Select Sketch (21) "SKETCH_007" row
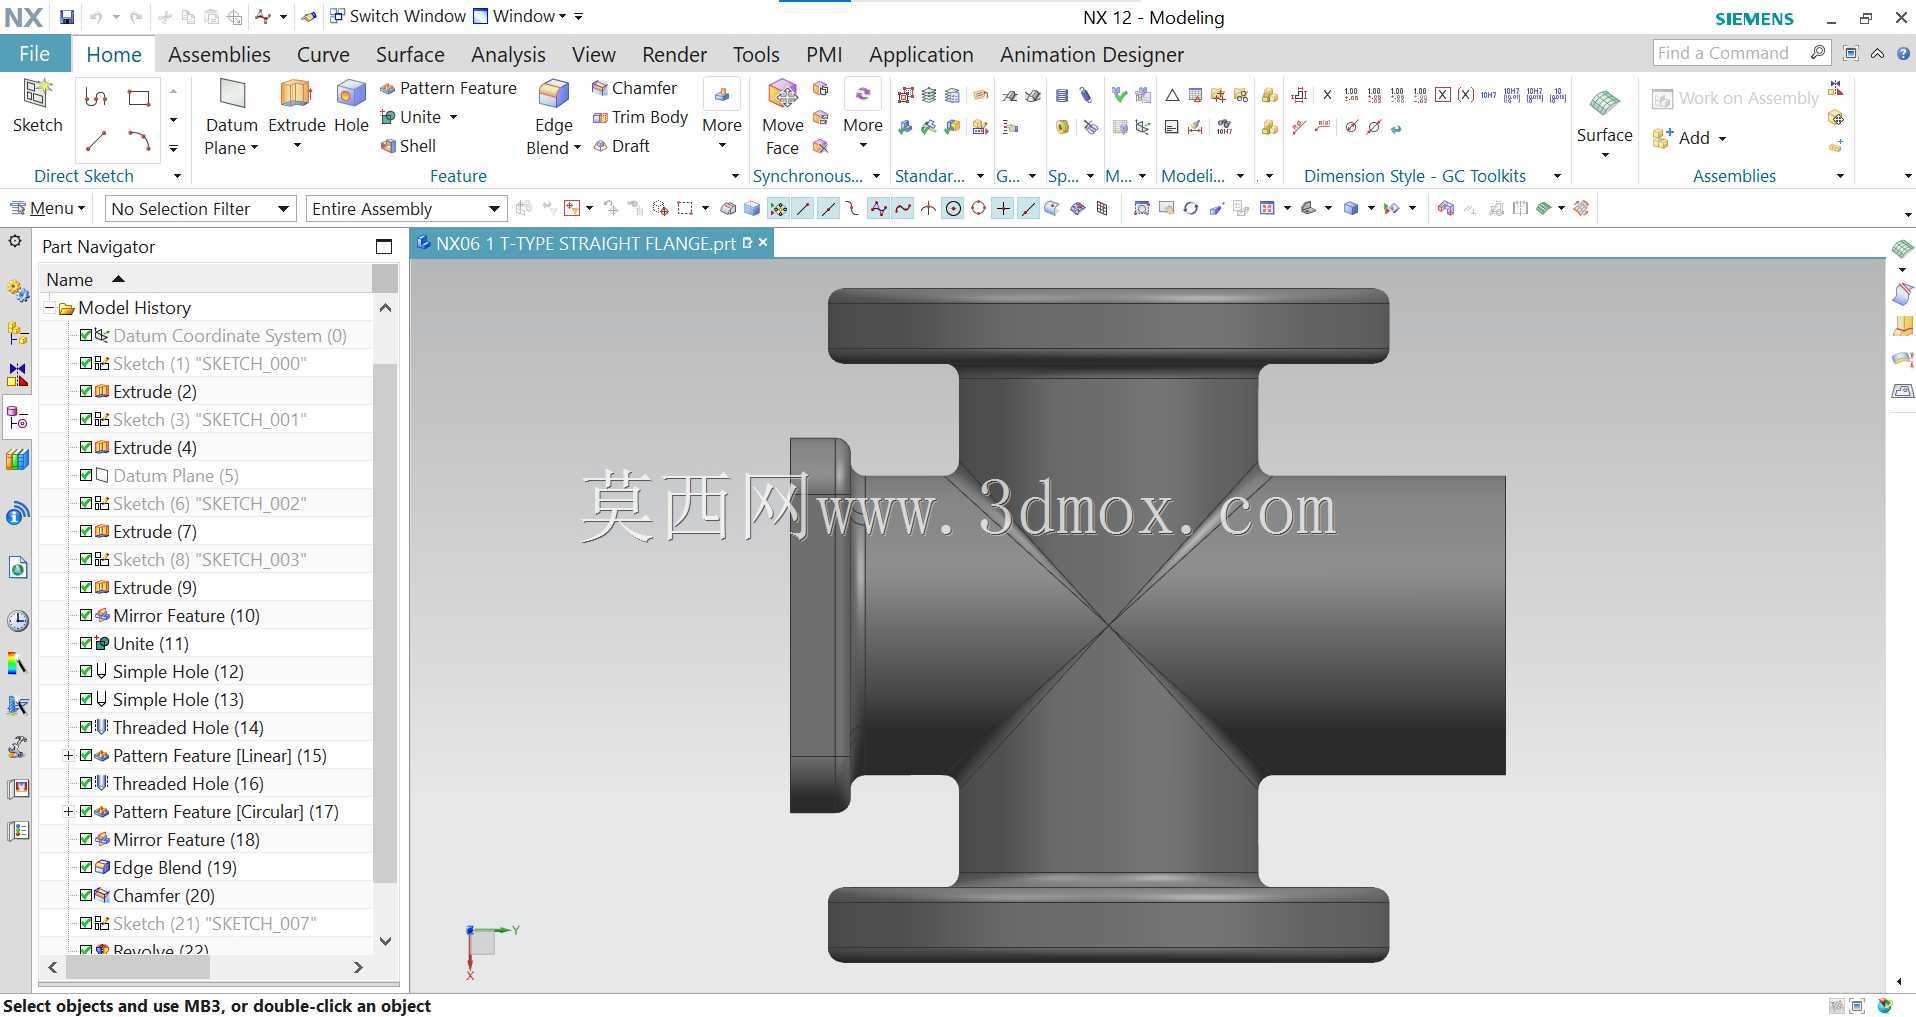 [205, 923]
